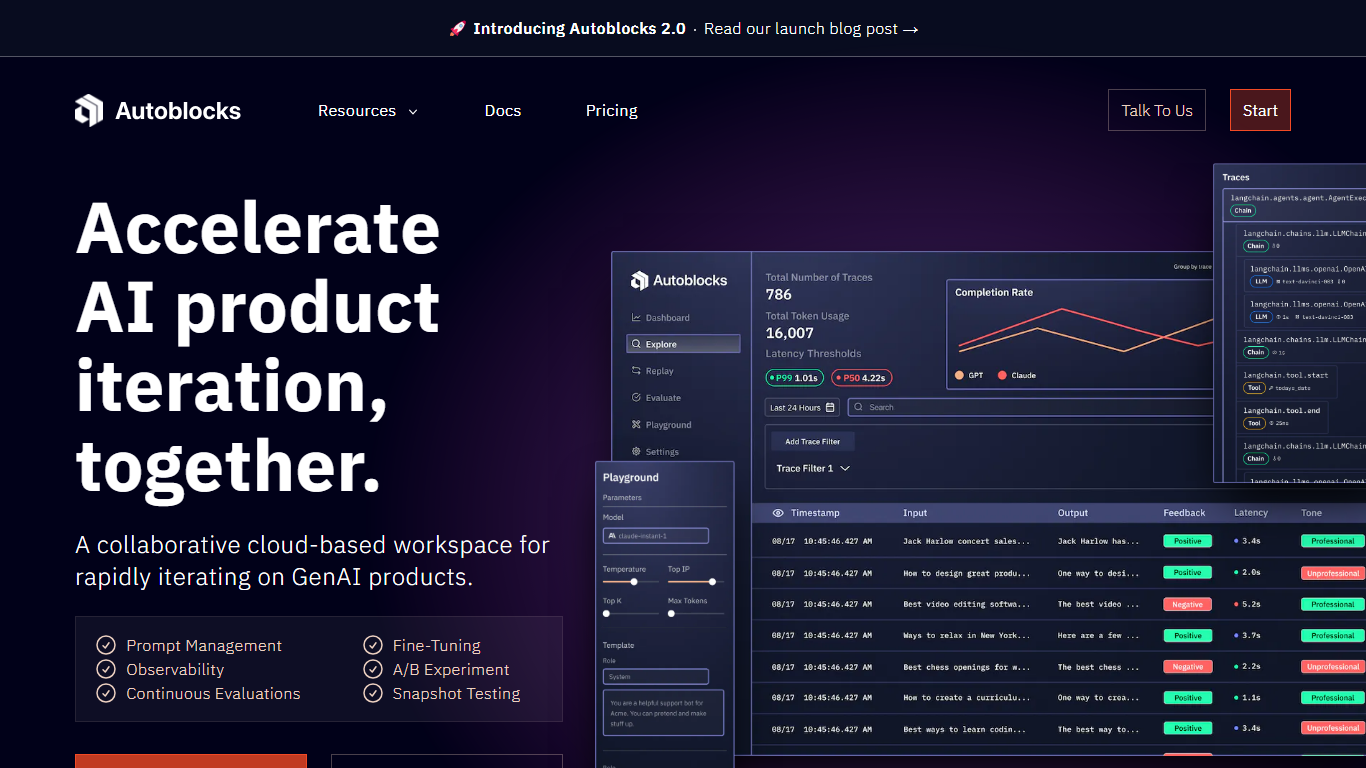Click the Settings gear icon in sidebar

(x=636, y=452)
